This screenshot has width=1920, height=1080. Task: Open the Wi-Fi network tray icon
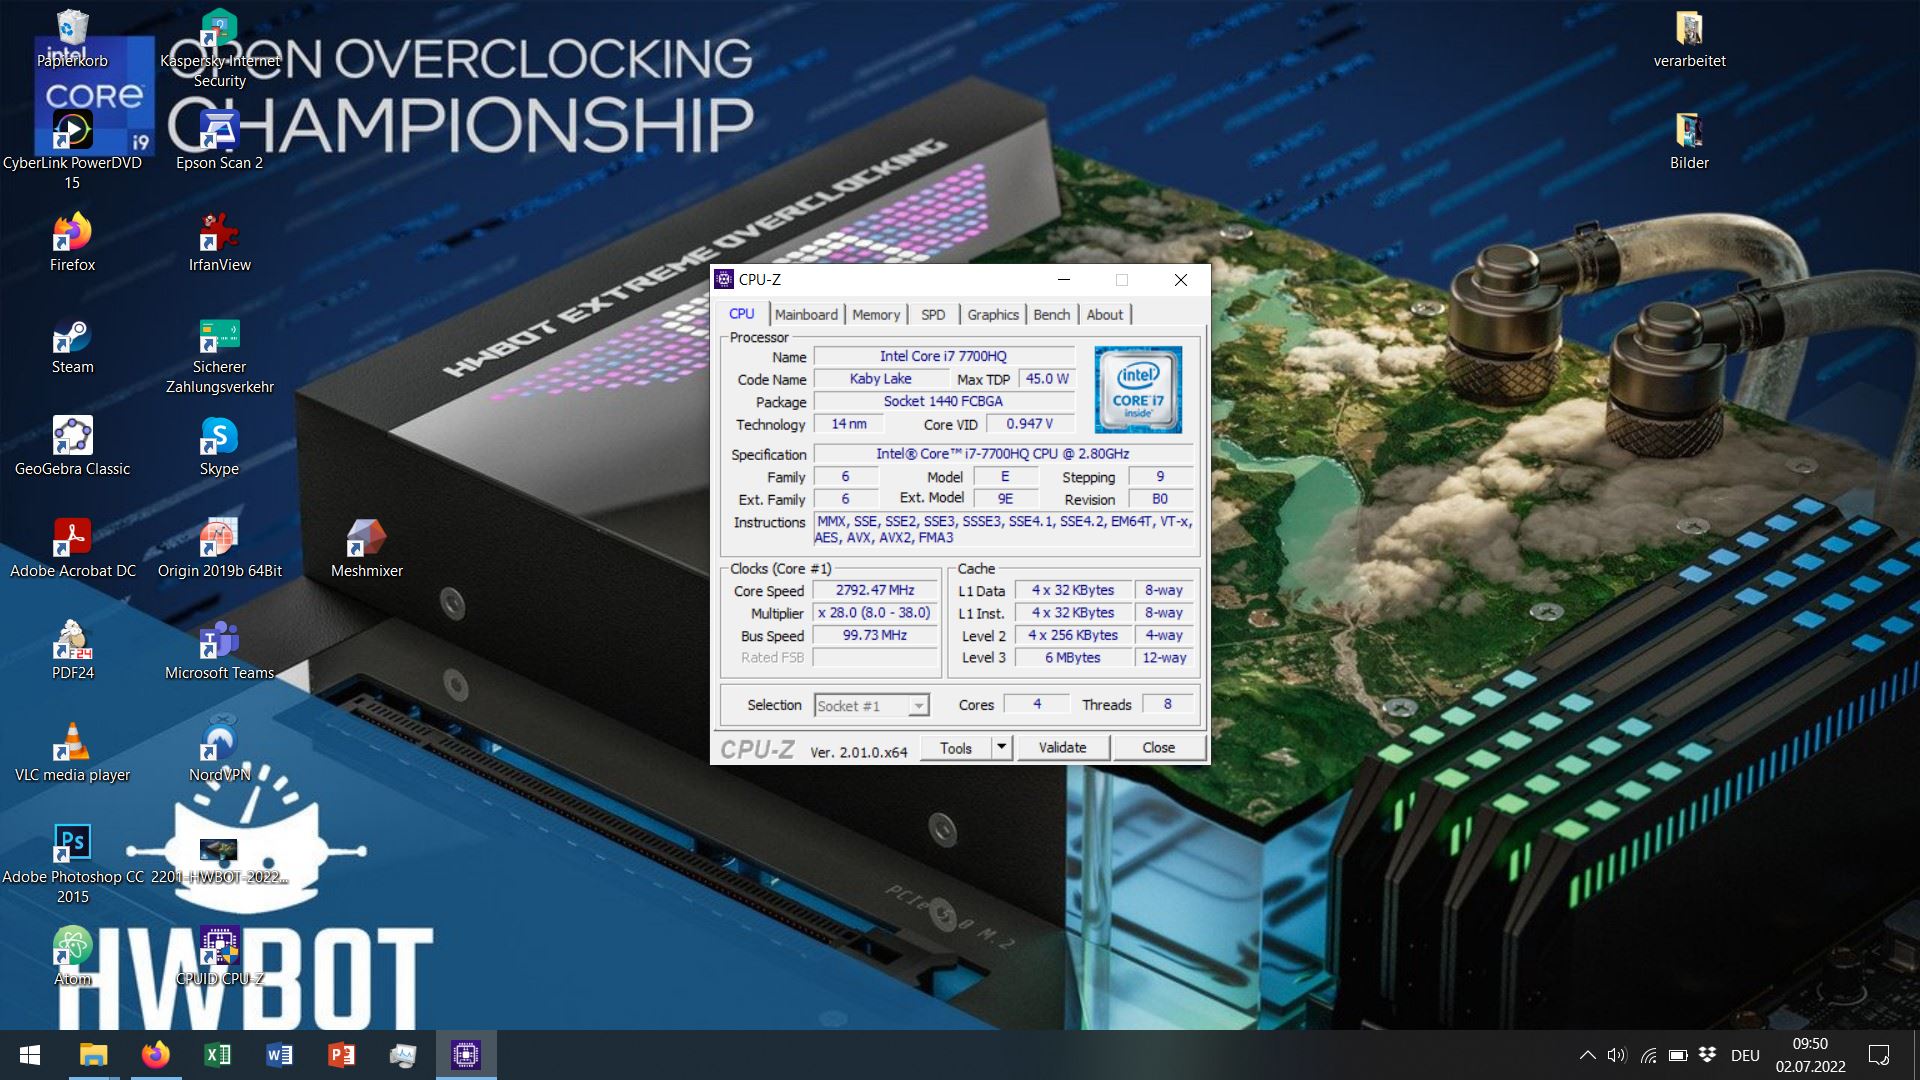1648,1055
